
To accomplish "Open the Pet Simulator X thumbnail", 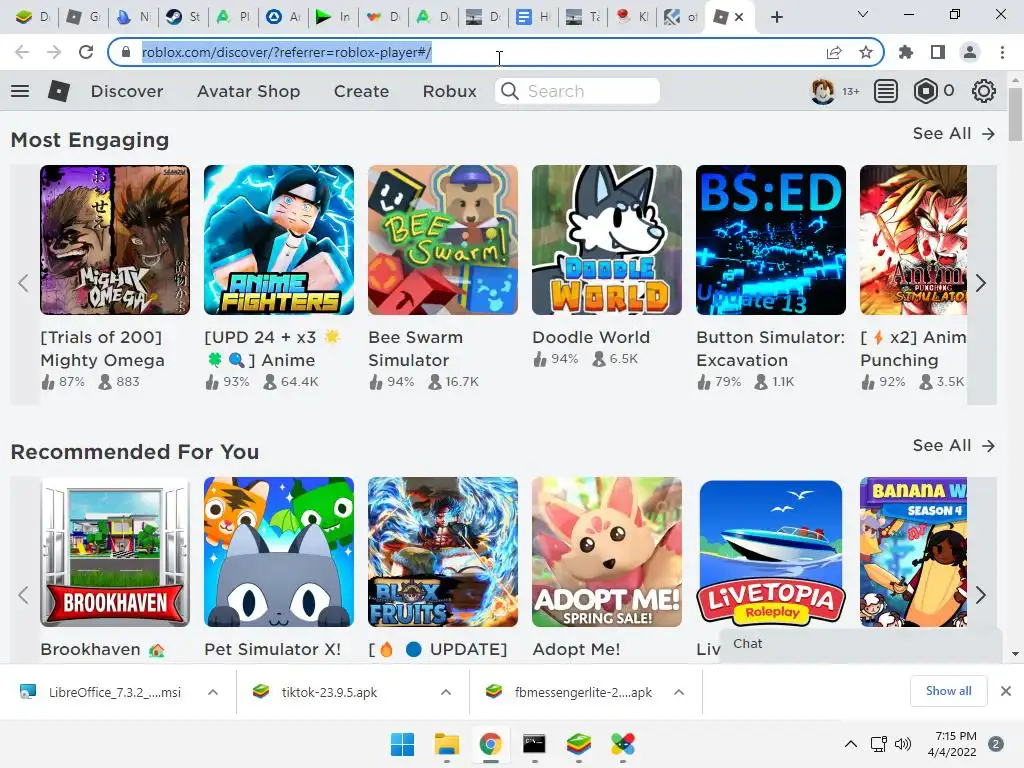I will point(279,552).
